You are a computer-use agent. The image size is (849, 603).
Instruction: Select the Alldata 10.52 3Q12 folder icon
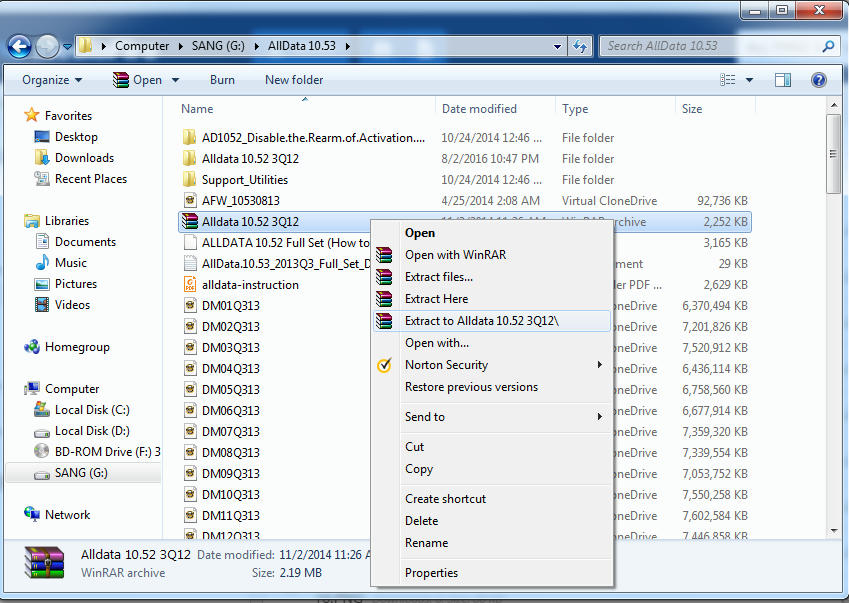(190, 159)
